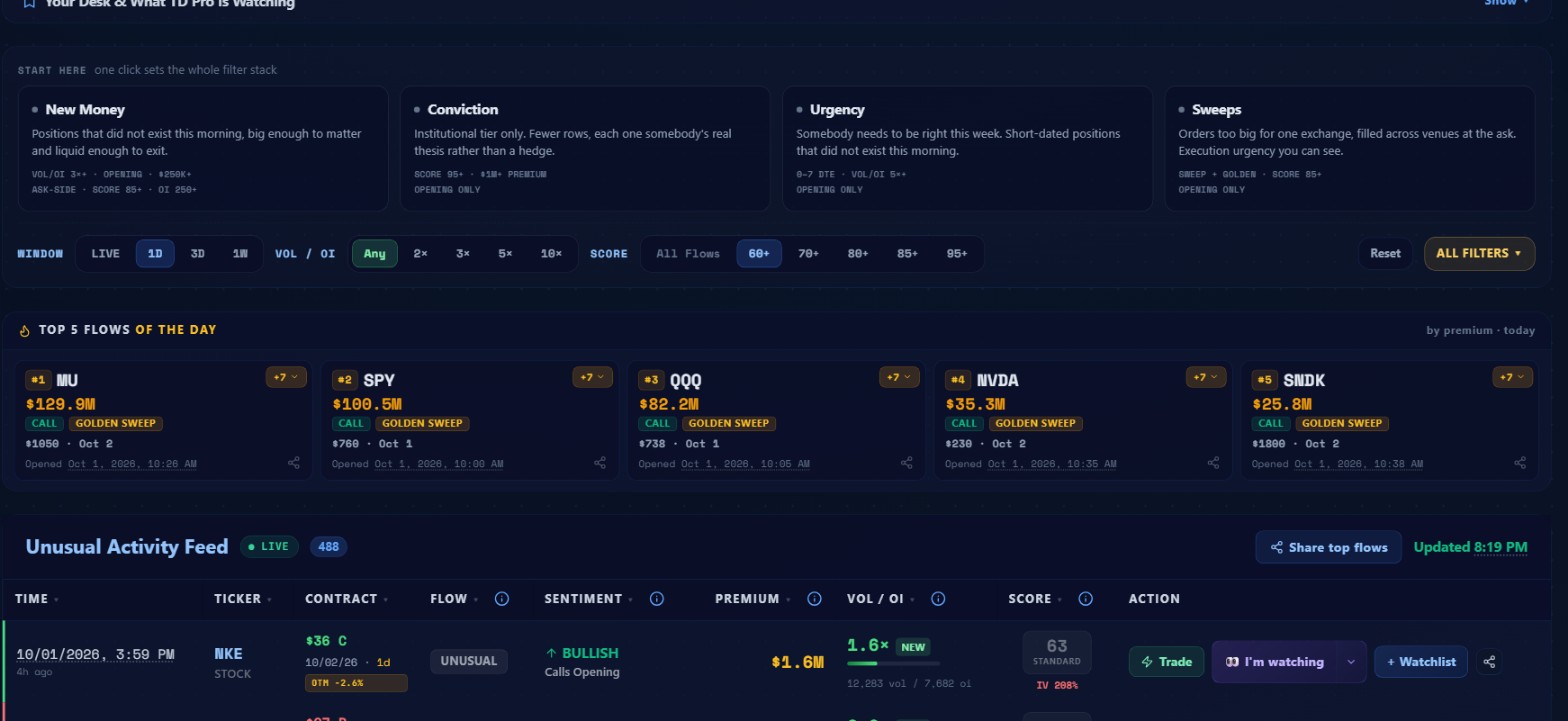
Task: Sort feed by the TICKER column
Action: point(243,599)
